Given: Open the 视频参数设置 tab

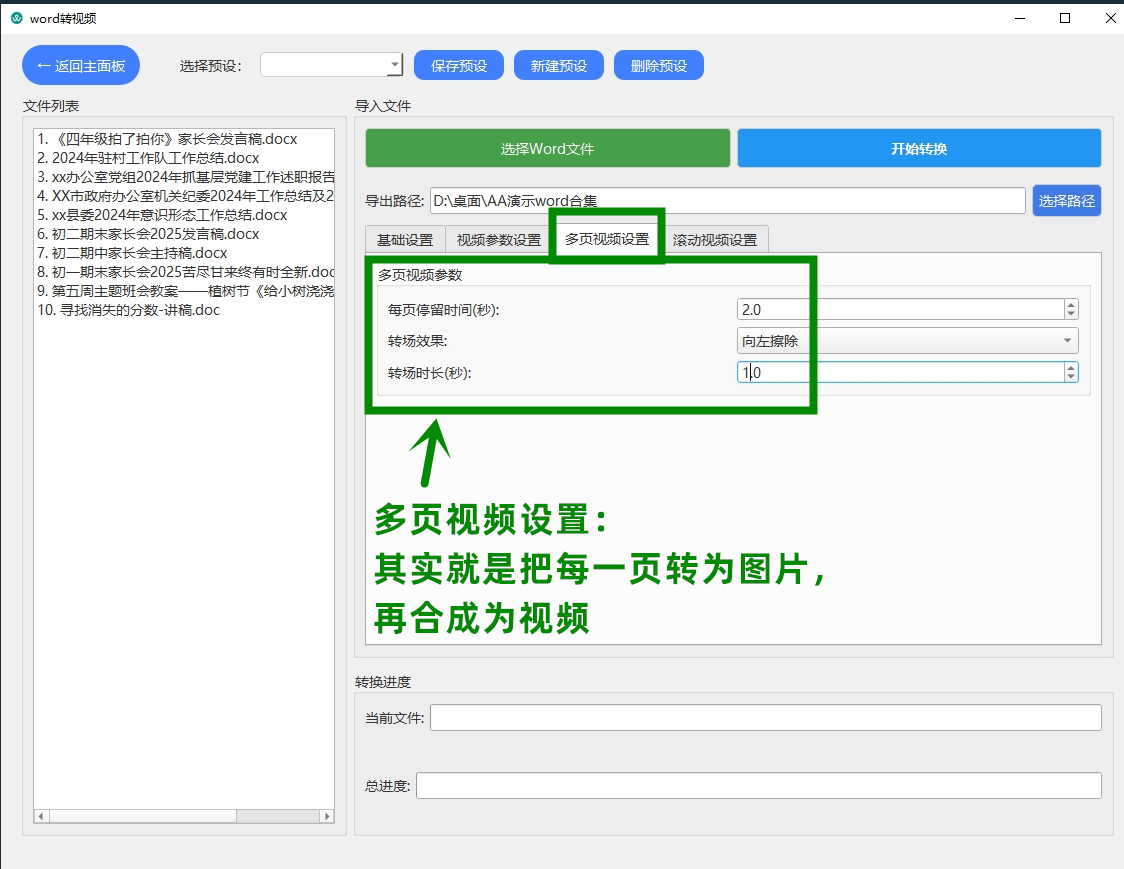Looking at the screenshot, I should [497, 239].
